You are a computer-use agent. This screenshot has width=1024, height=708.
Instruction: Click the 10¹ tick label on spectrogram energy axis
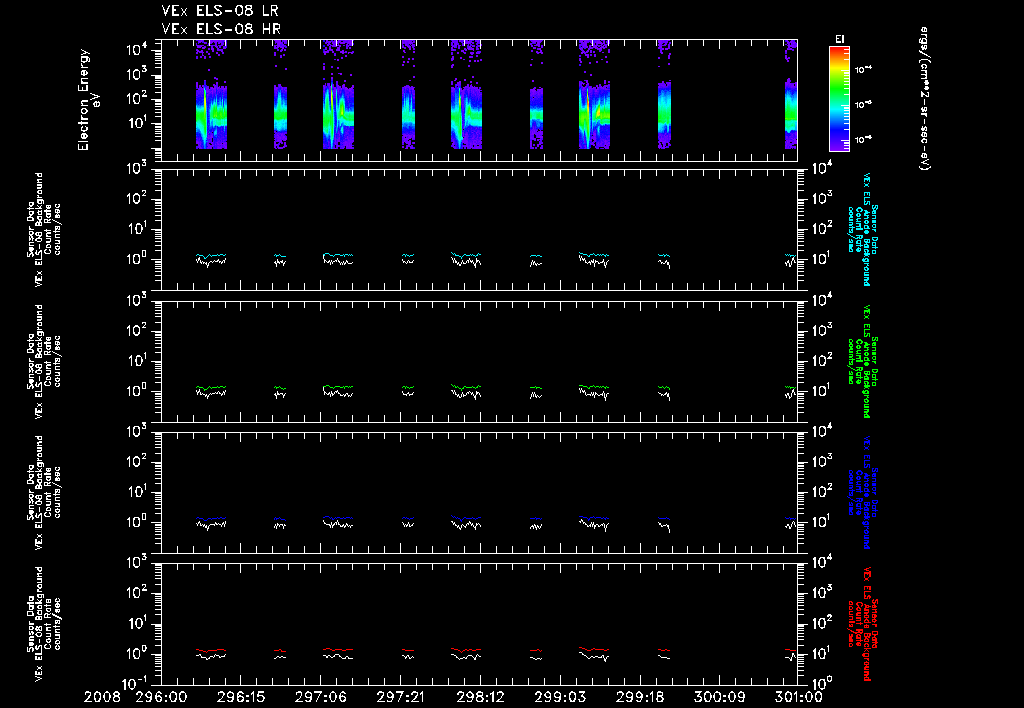tap(138, 123)
